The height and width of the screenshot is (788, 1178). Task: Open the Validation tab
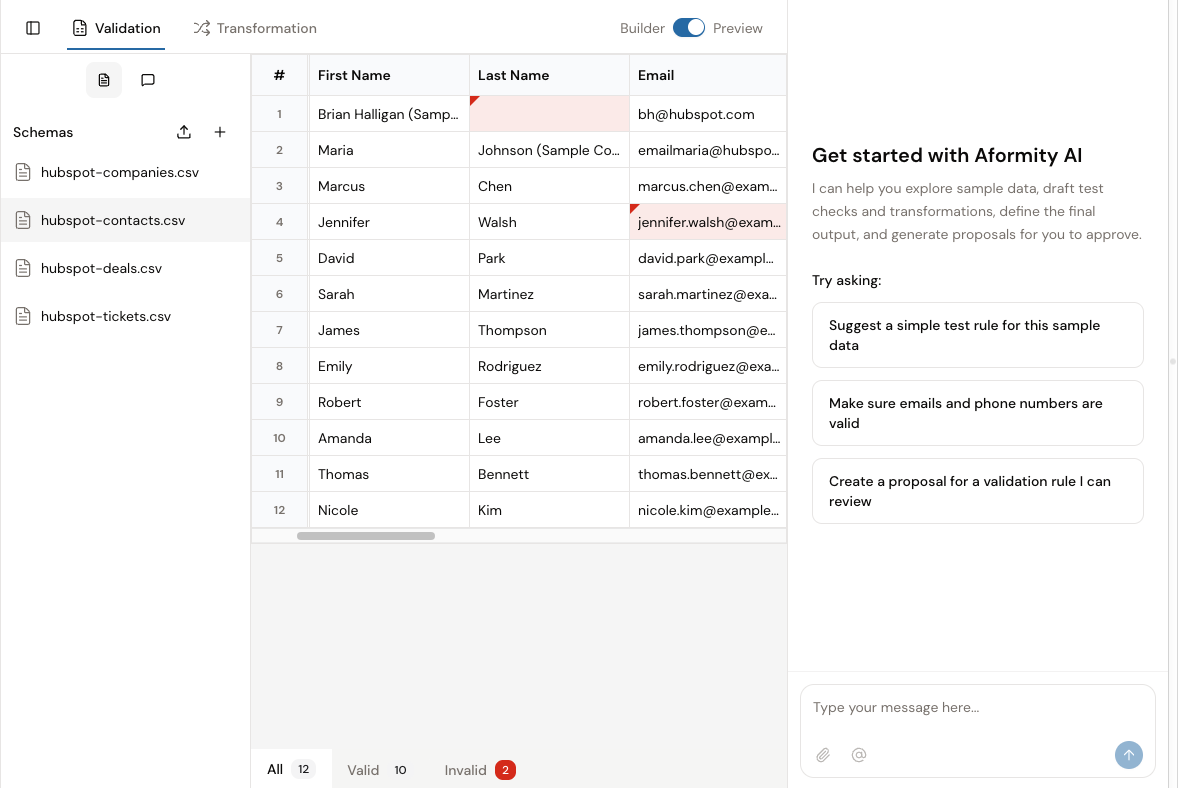click(x=116, y=28)
